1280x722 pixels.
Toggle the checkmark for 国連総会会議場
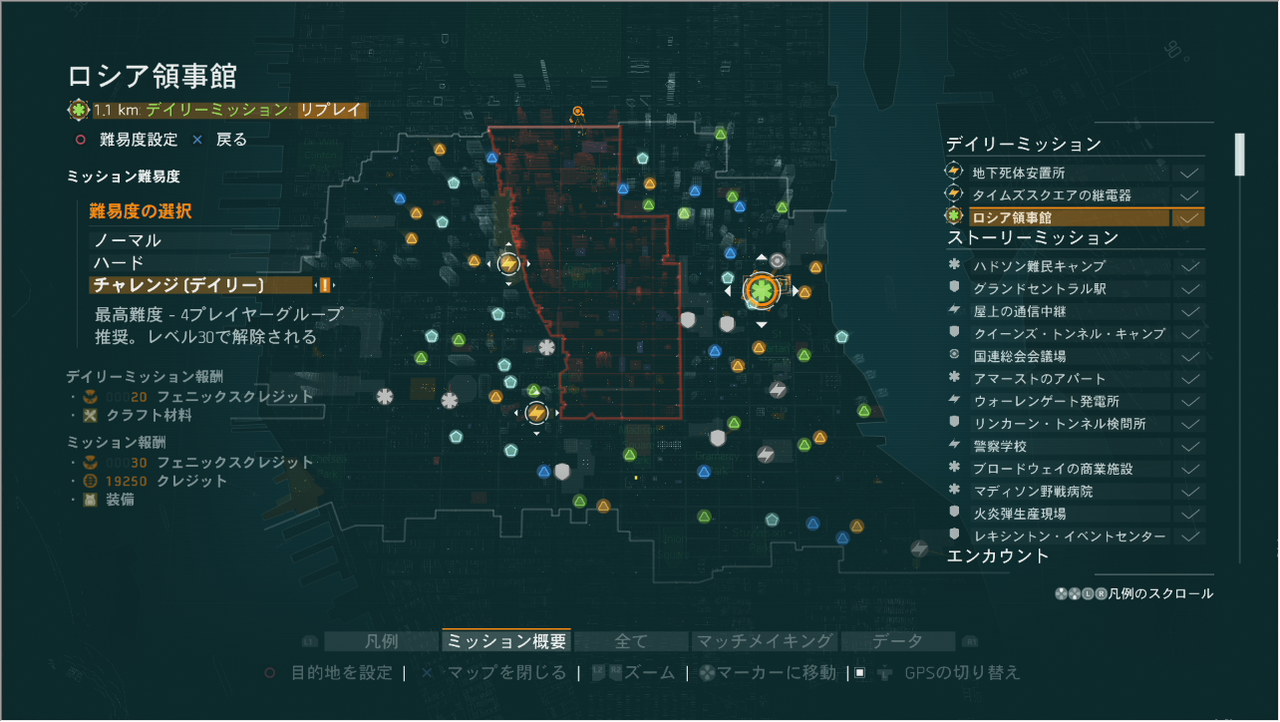(1189, 356)
